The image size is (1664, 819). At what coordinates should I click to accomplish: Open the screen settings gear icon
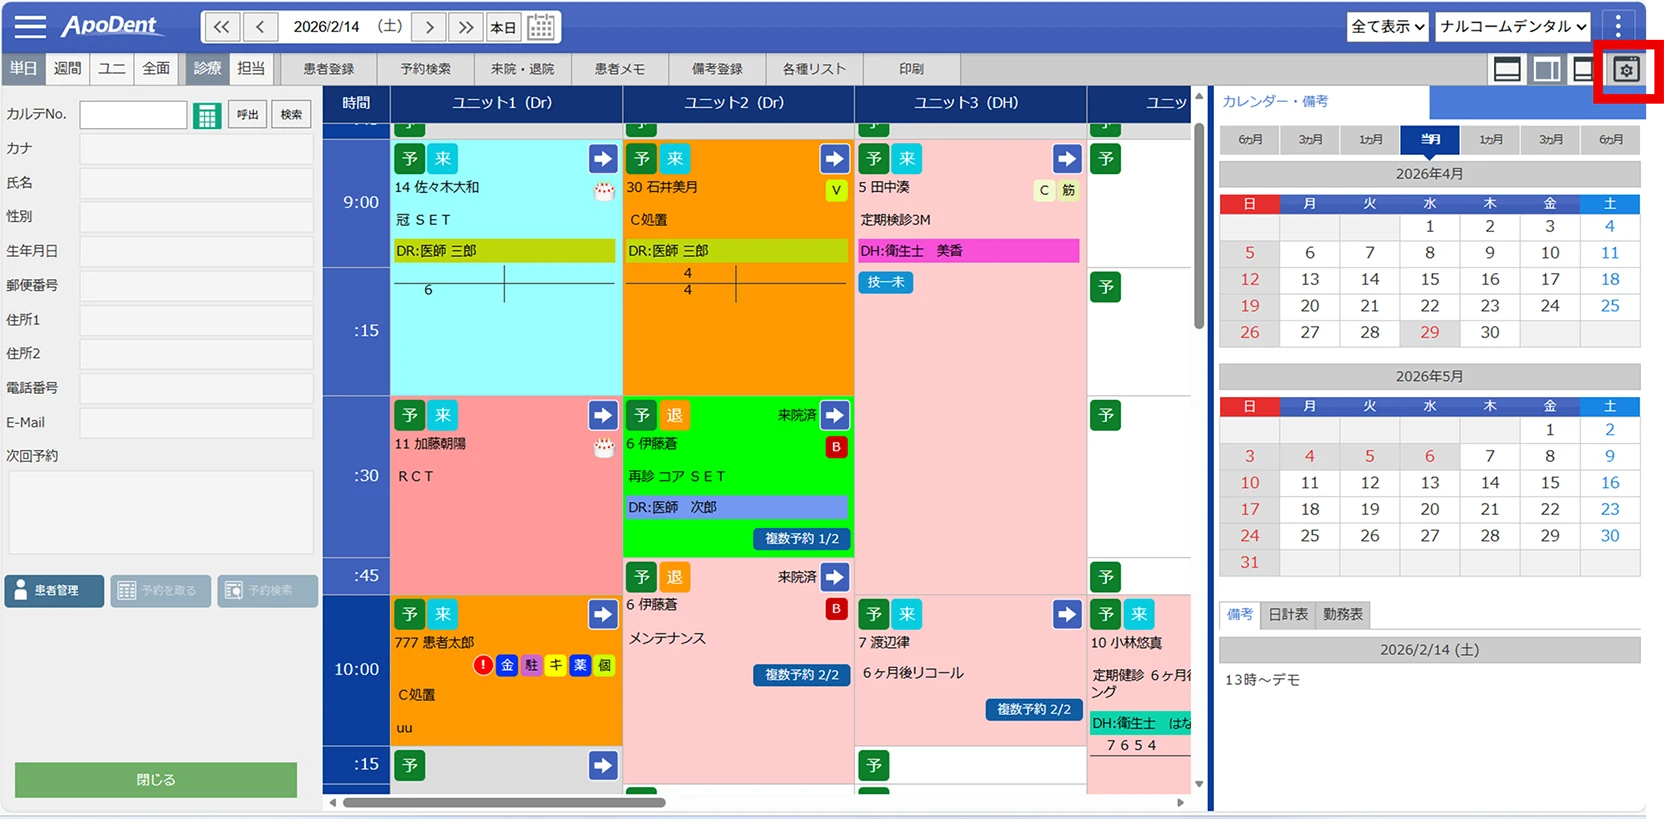[1627, 69]
